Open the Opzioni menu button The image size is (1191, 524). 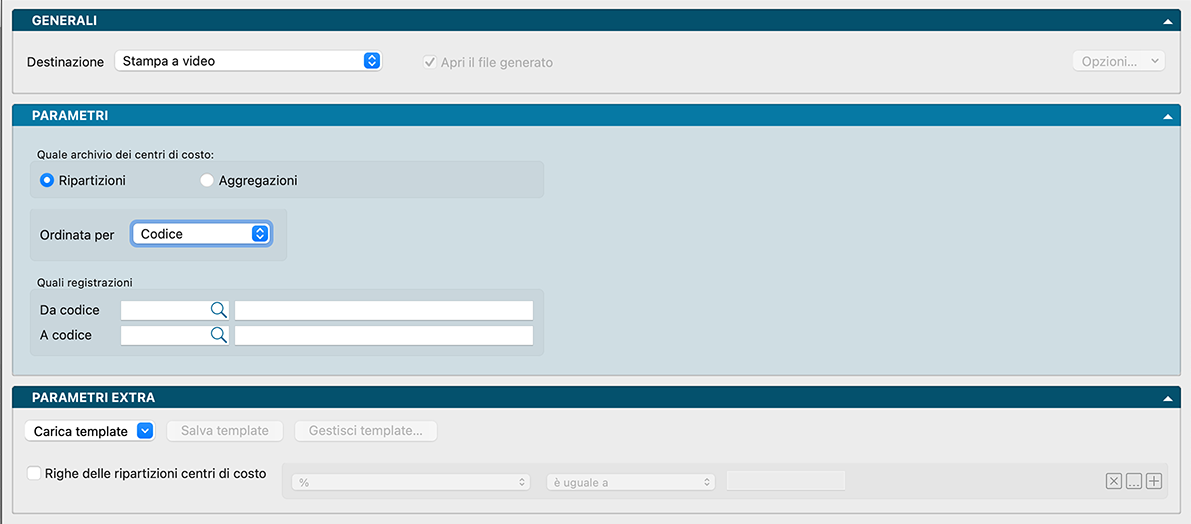click(1118, 62)
